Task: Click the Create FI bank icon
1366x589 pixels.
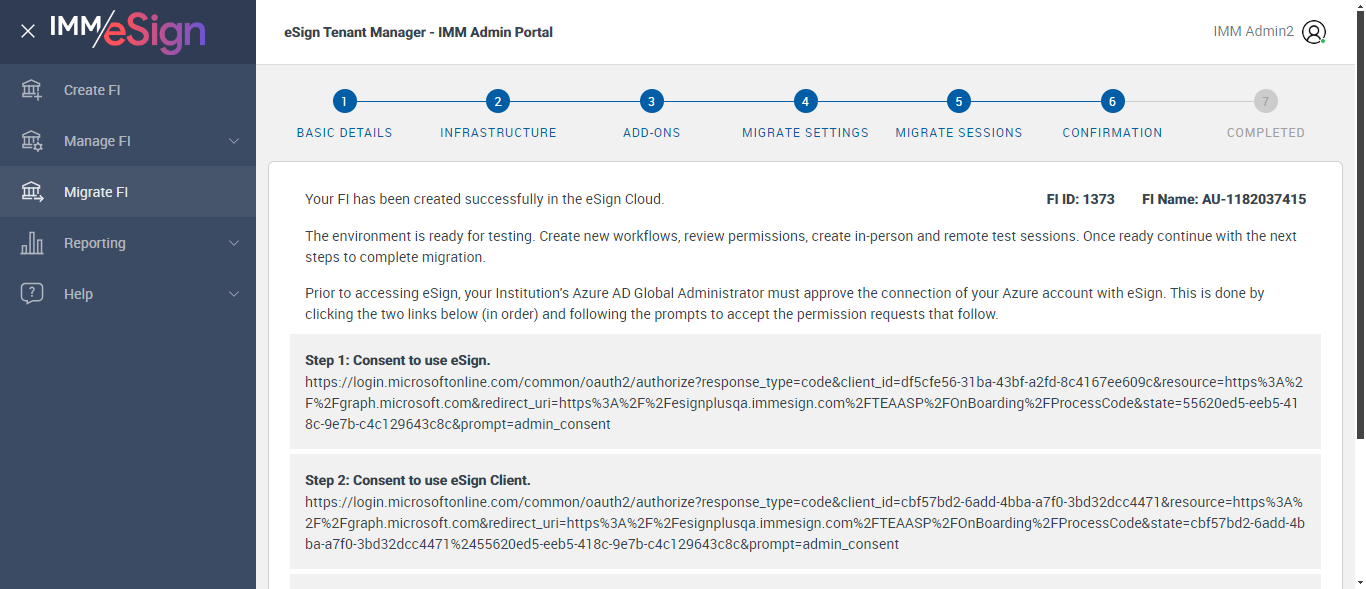Action: 32,90
